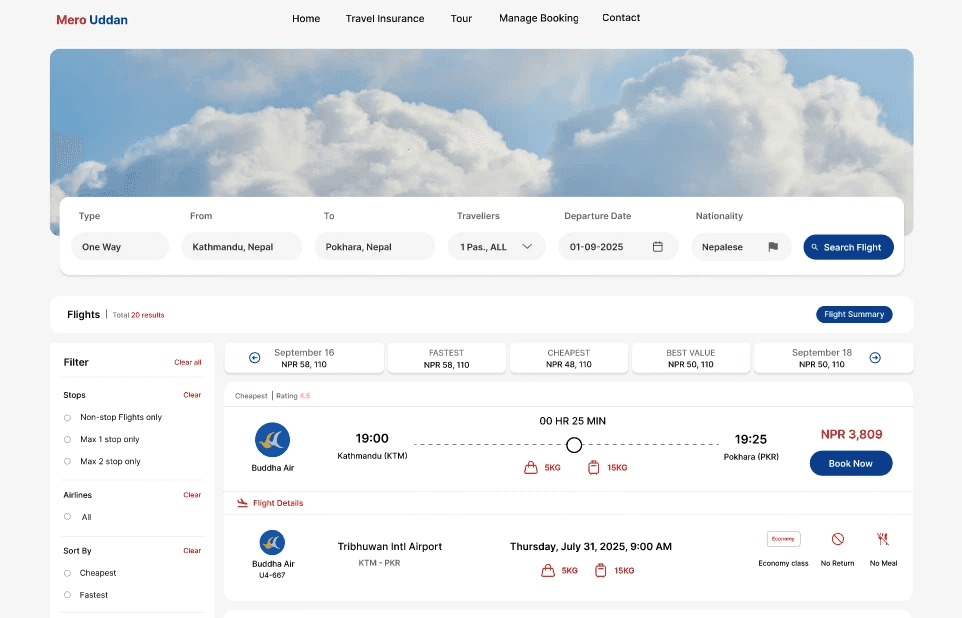Sort flights by Fastest
The image size is (962, 618).
67,595
